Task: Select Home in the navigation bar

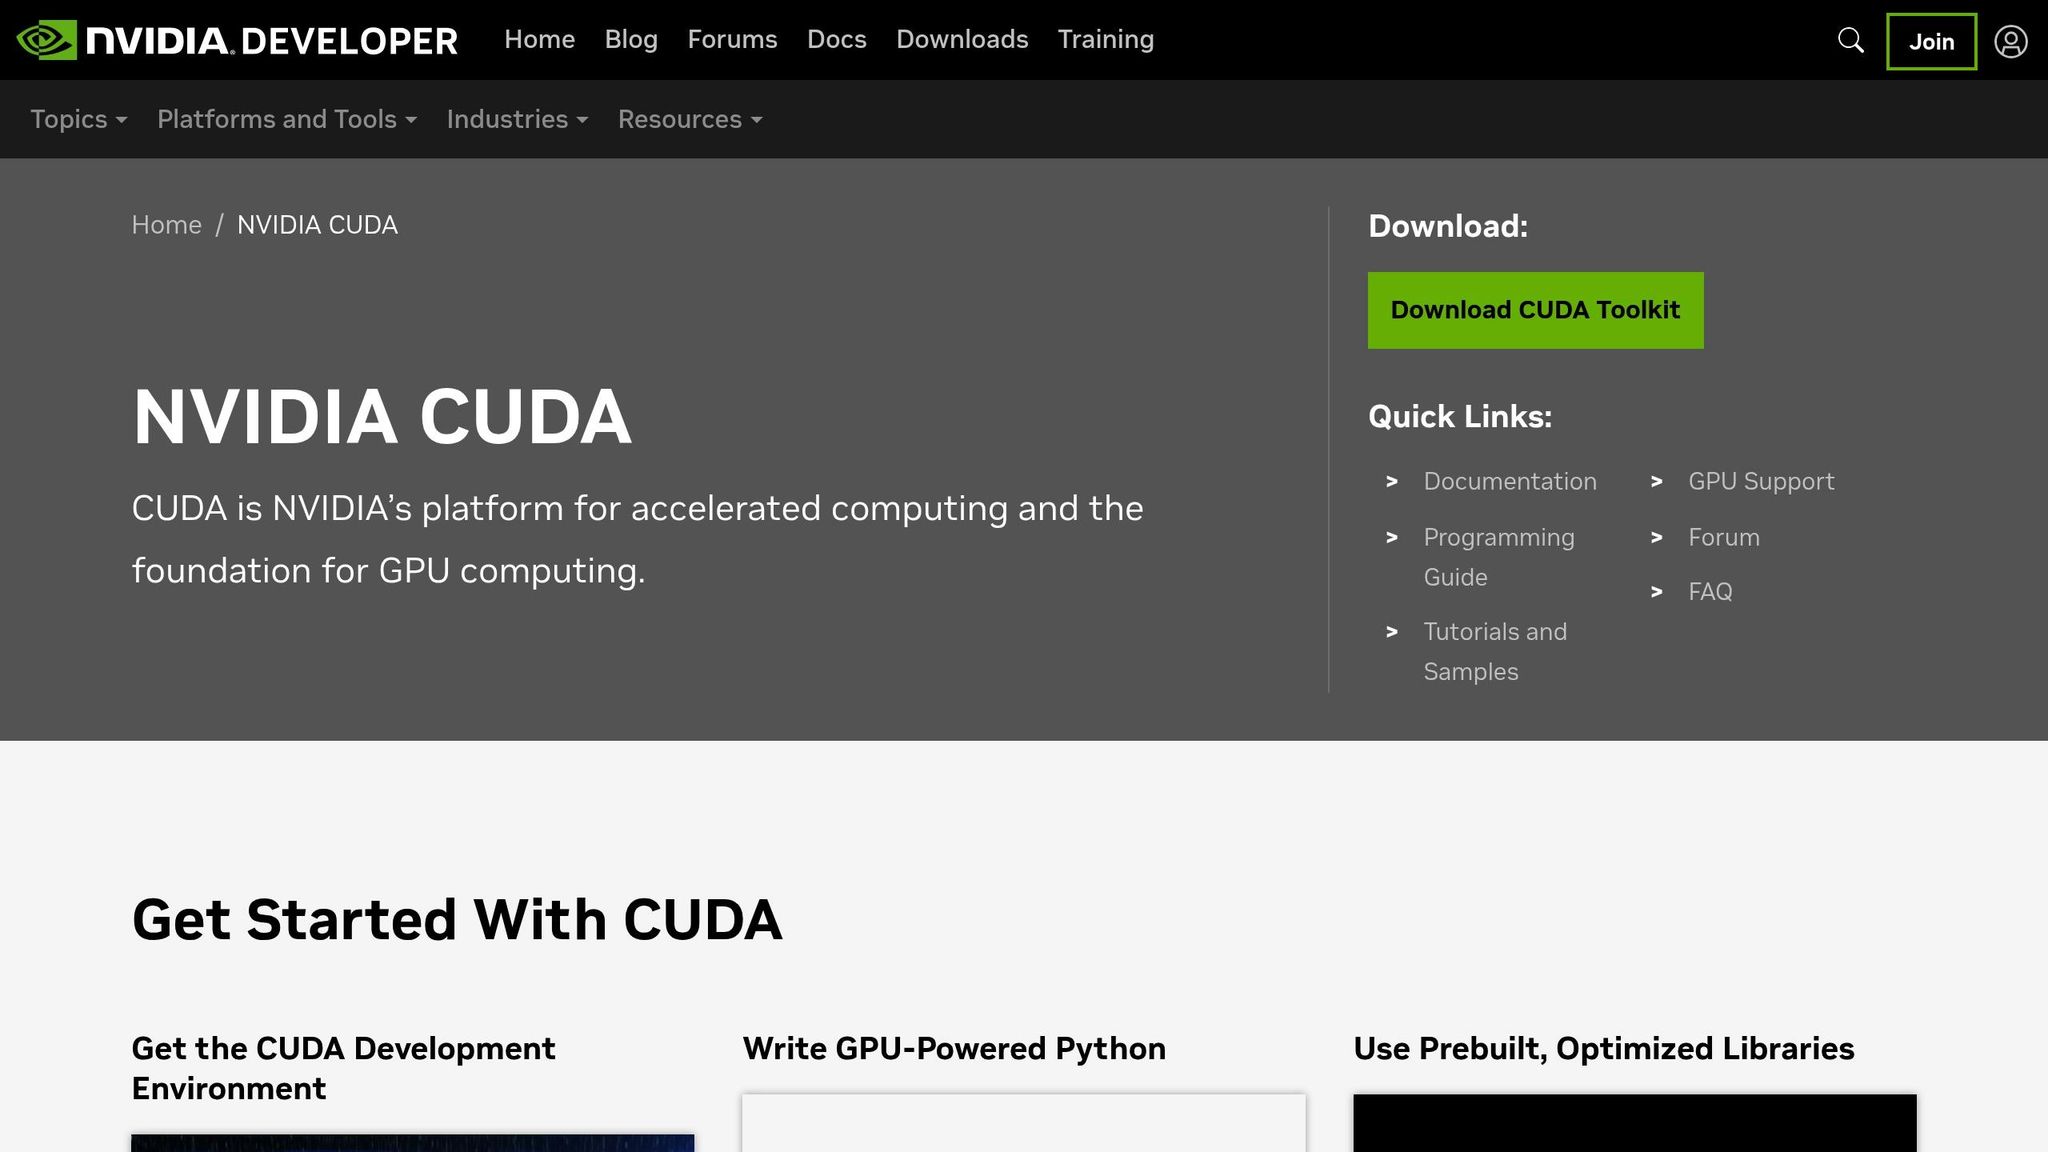Action: (539, 40)
